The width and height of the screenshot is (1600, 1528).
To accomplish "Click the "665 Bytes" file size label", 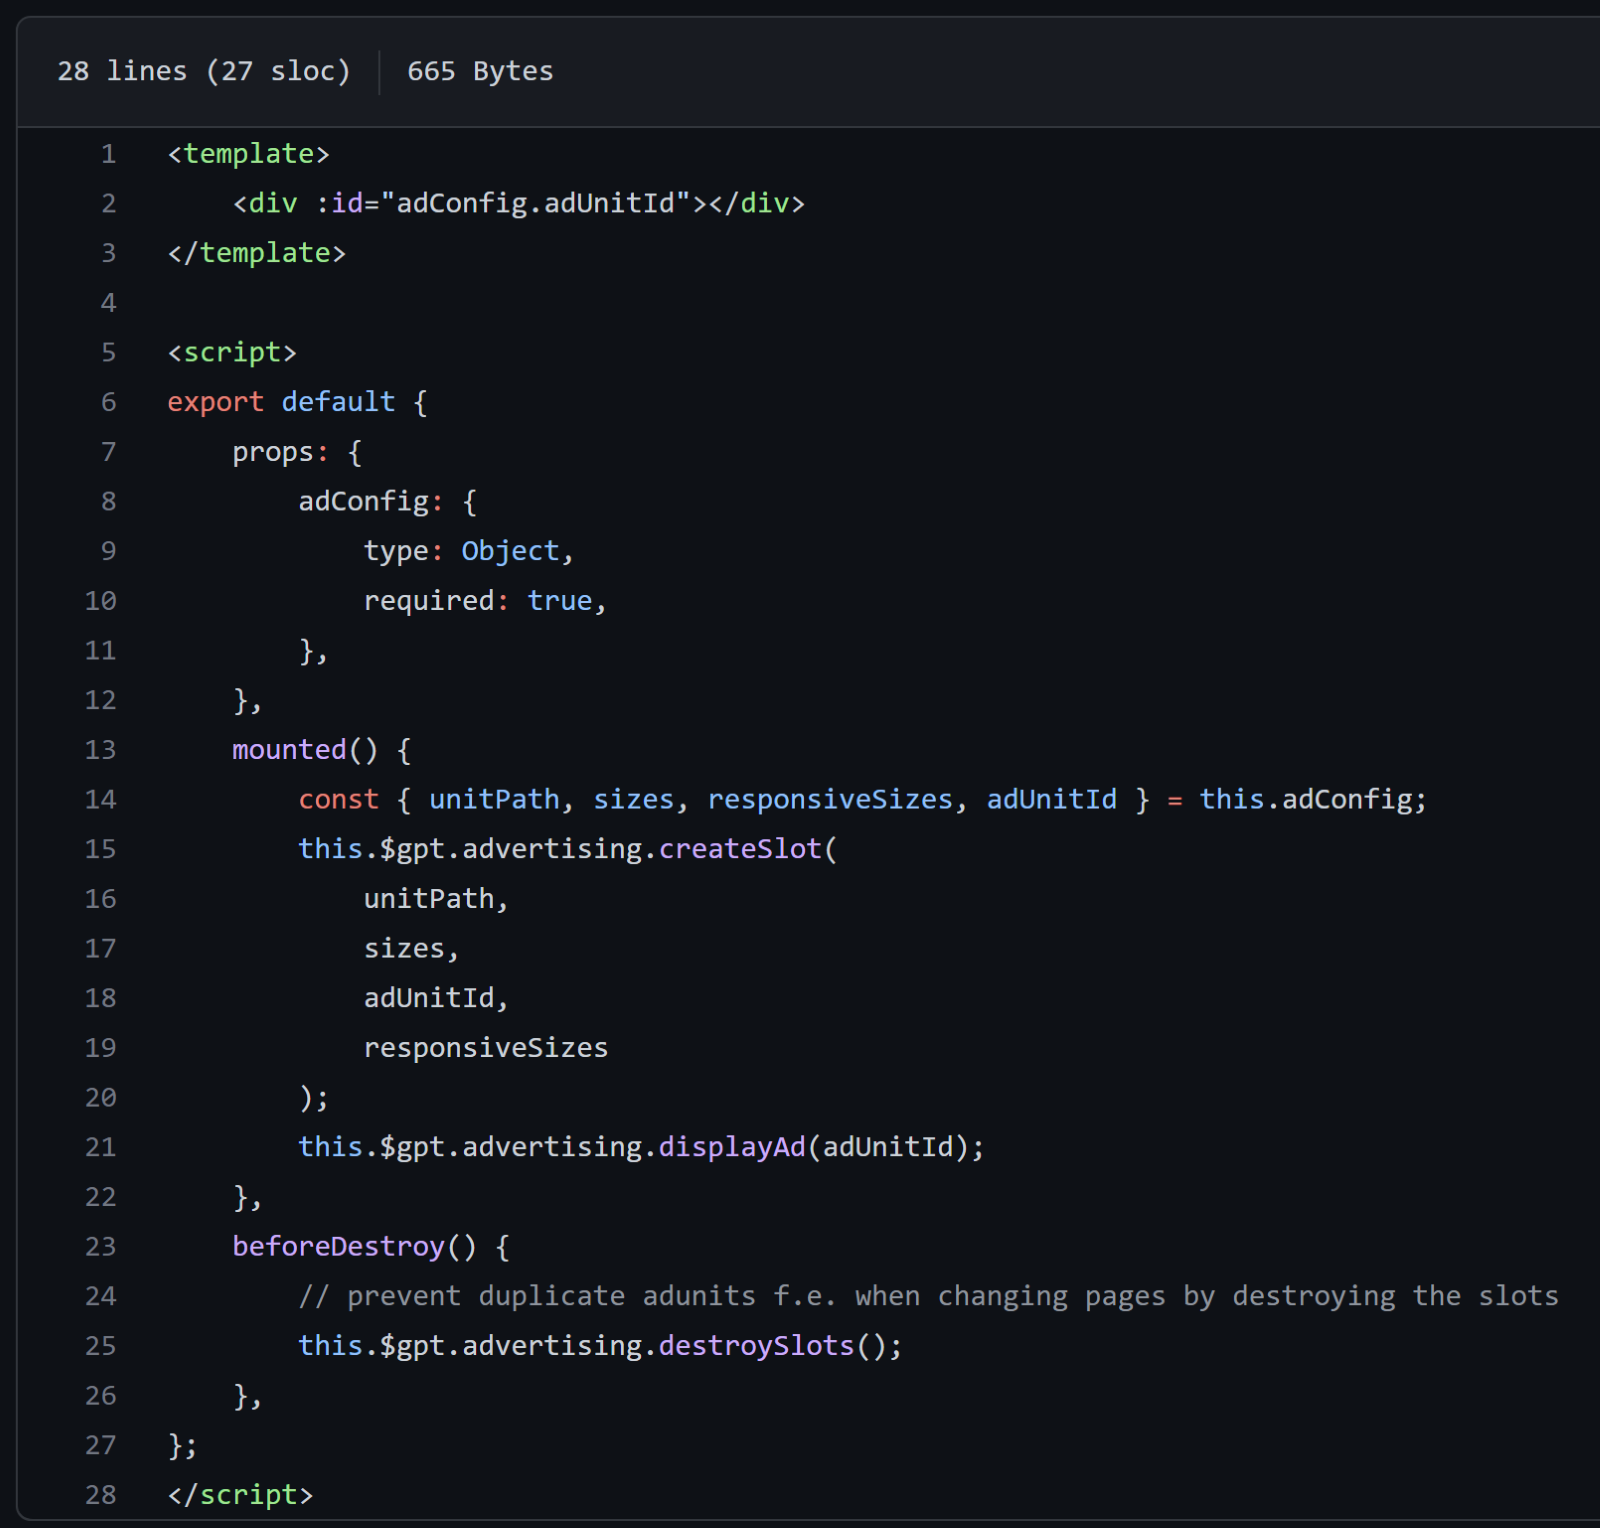I will click(x=480, y=71).
